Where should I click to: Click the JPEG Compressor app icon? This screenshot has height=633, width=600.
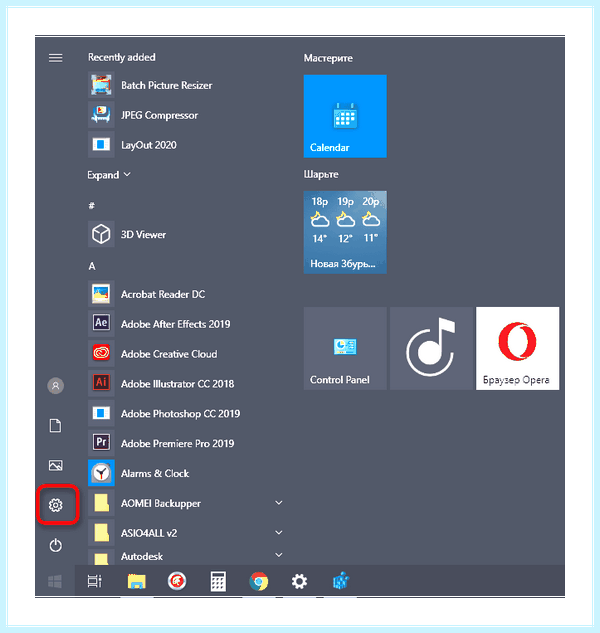[101, 115]
